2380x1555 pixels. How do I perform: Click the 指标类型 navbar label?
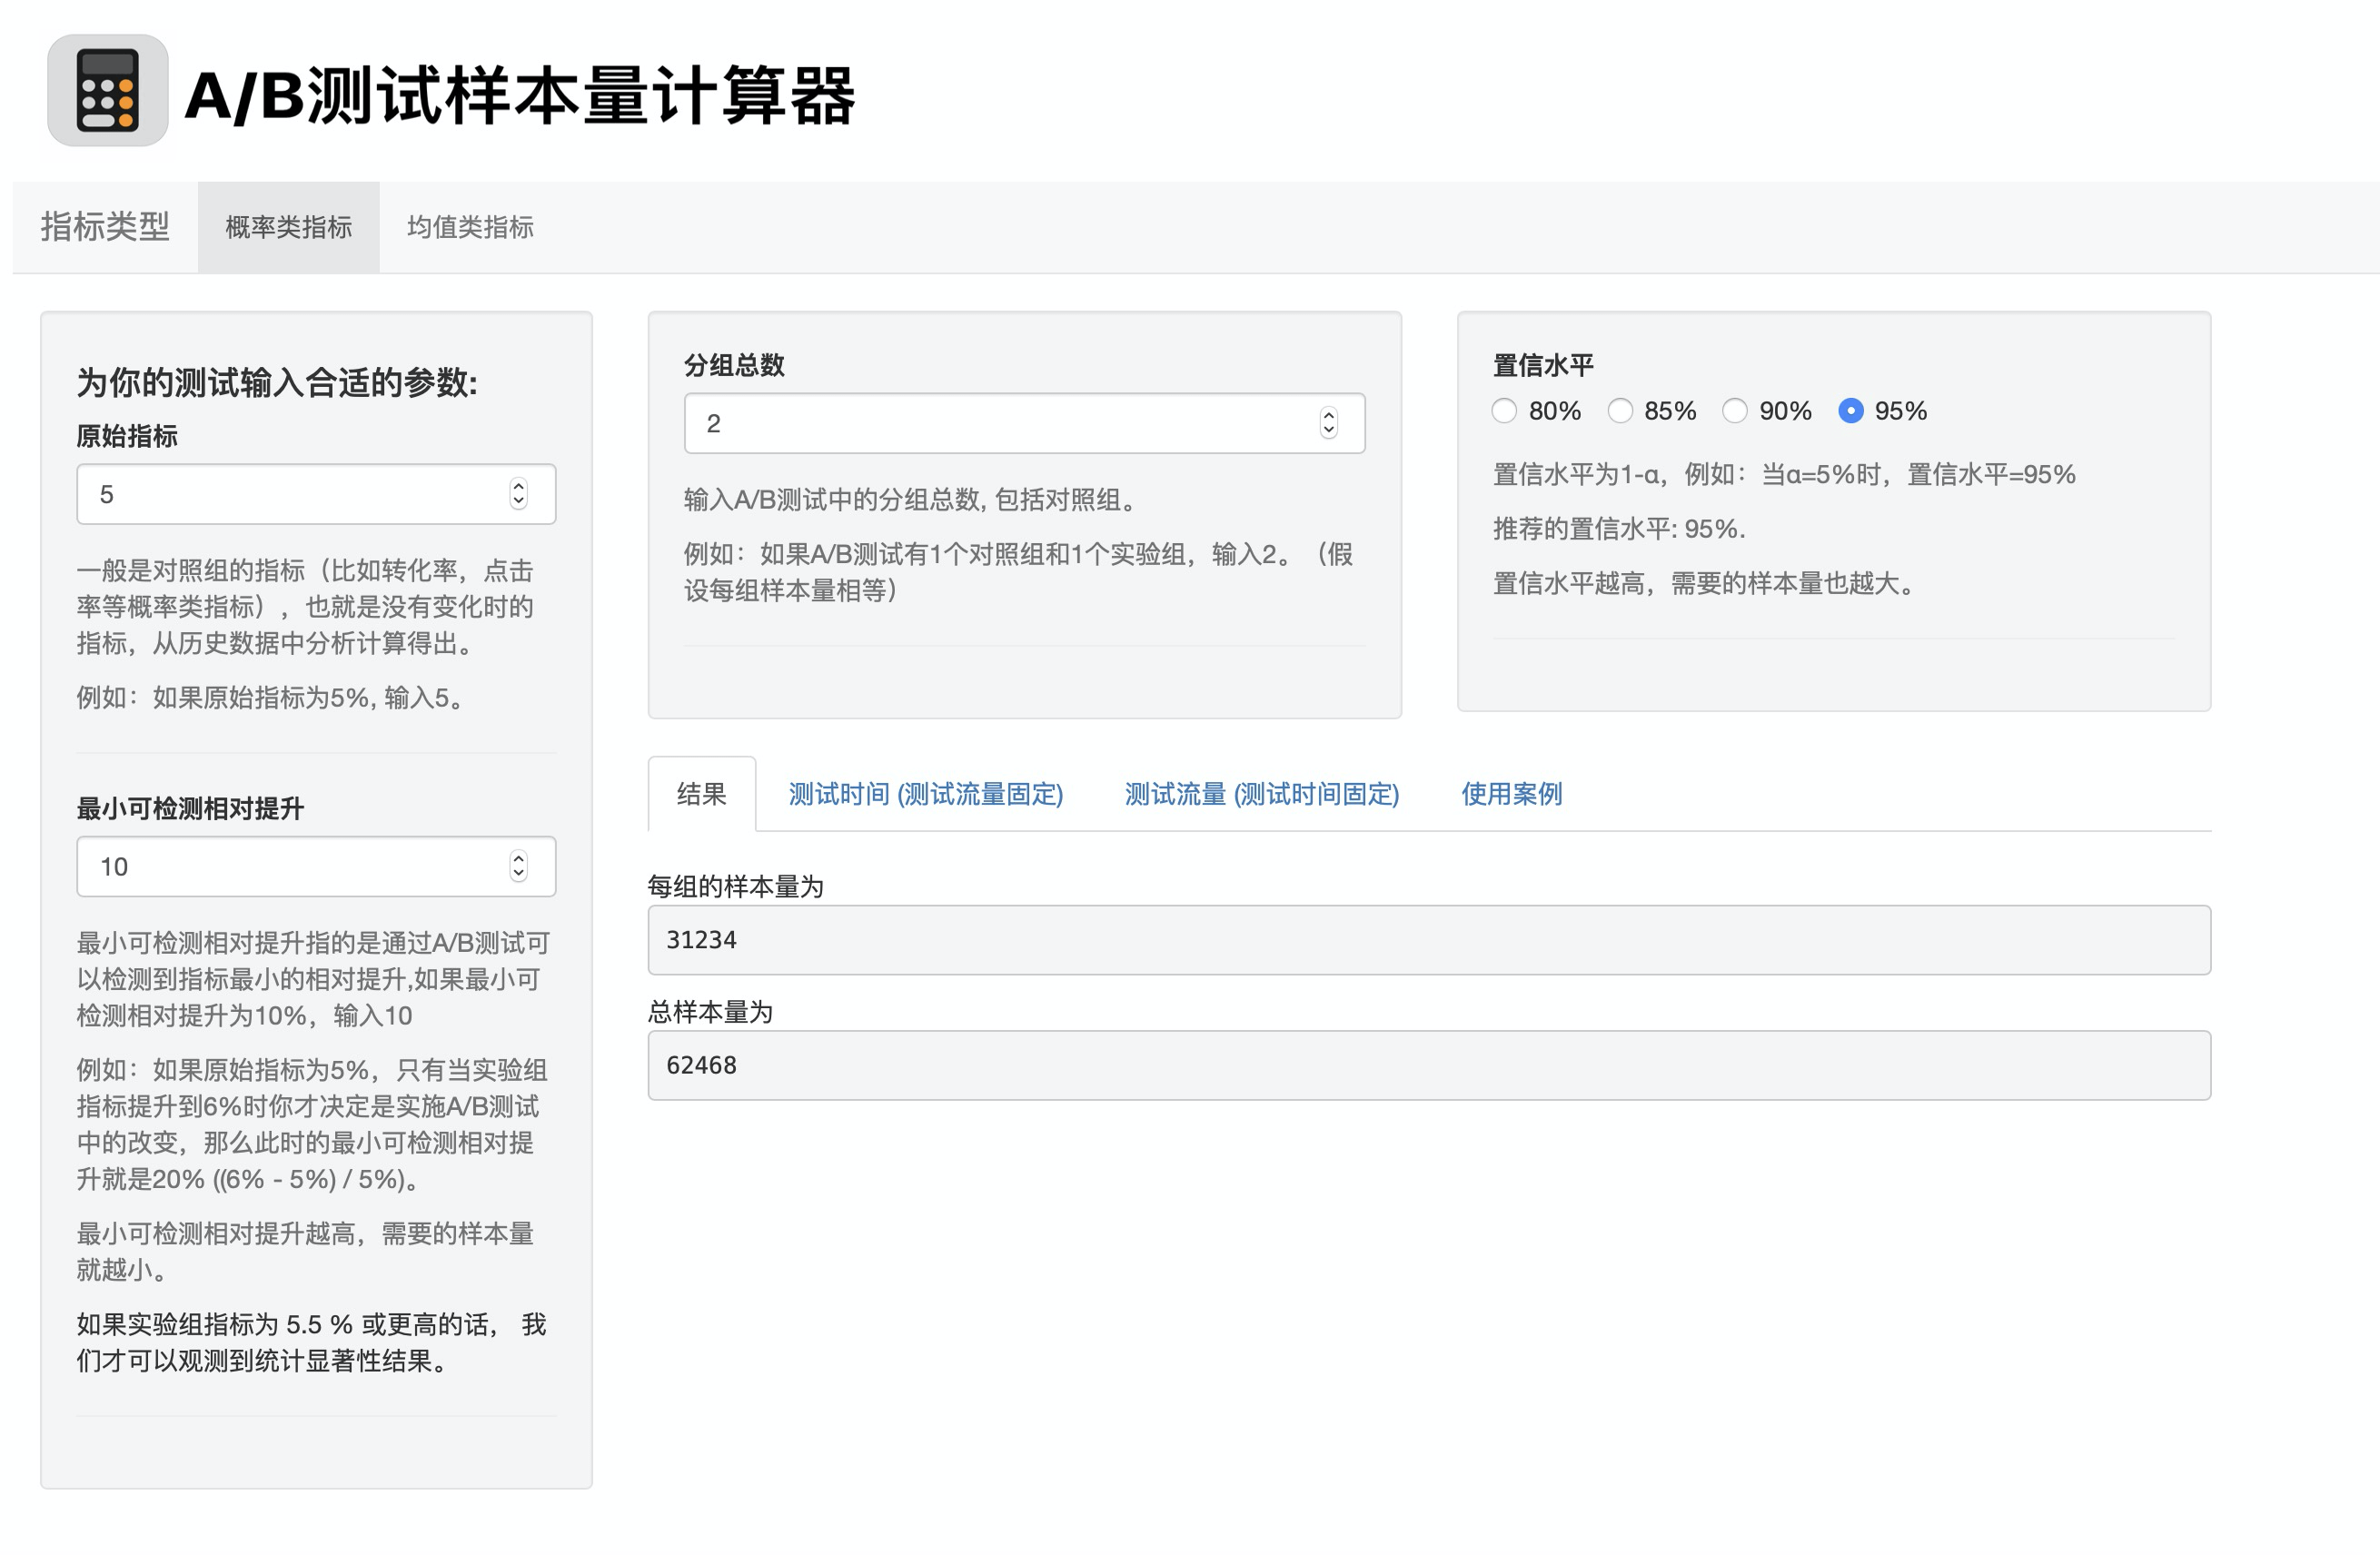coord(105,227)
